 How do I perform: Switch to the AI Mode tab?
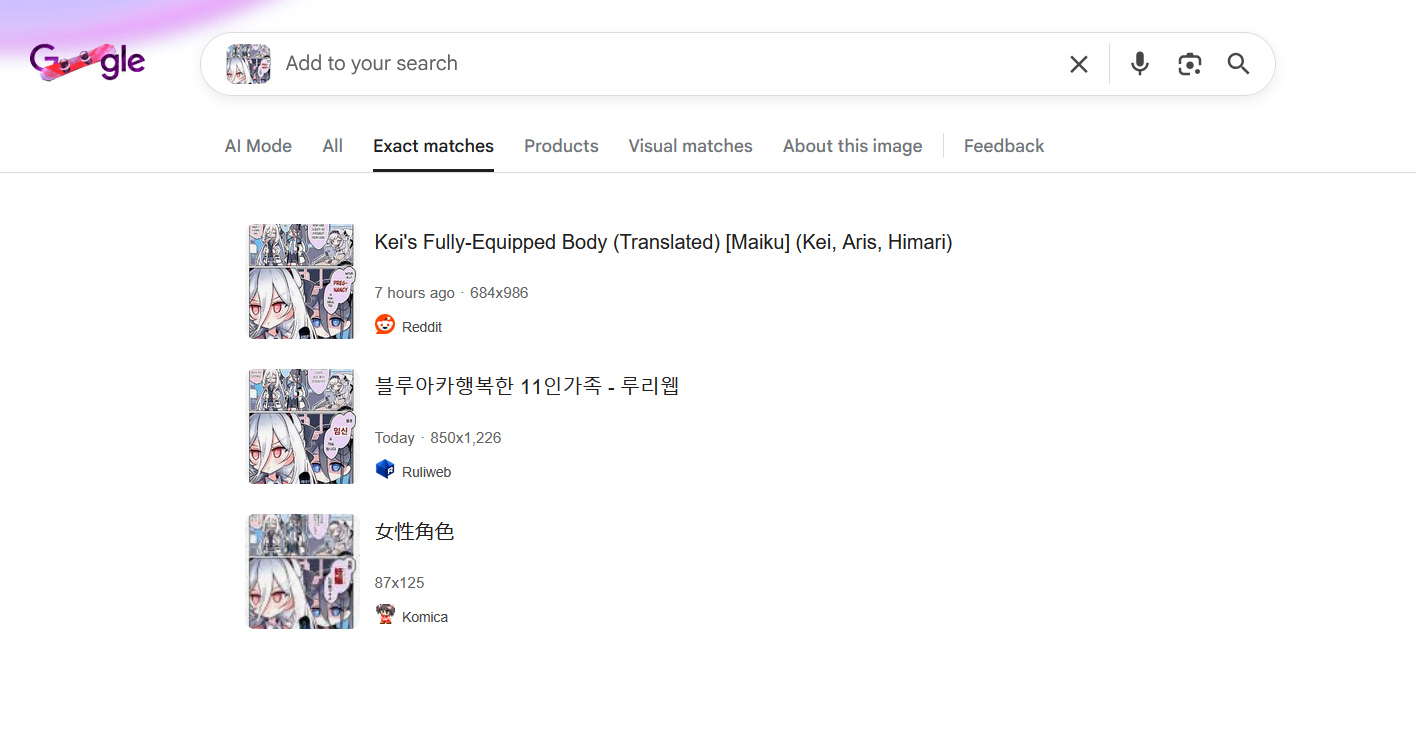coord(258,146)
